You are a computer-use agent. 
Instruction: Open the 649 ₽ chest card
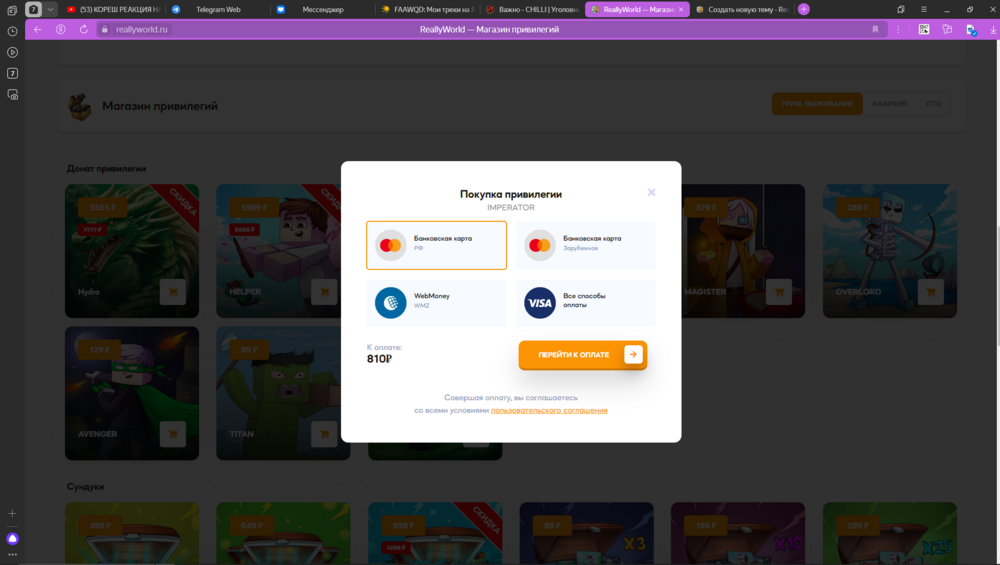283,533
